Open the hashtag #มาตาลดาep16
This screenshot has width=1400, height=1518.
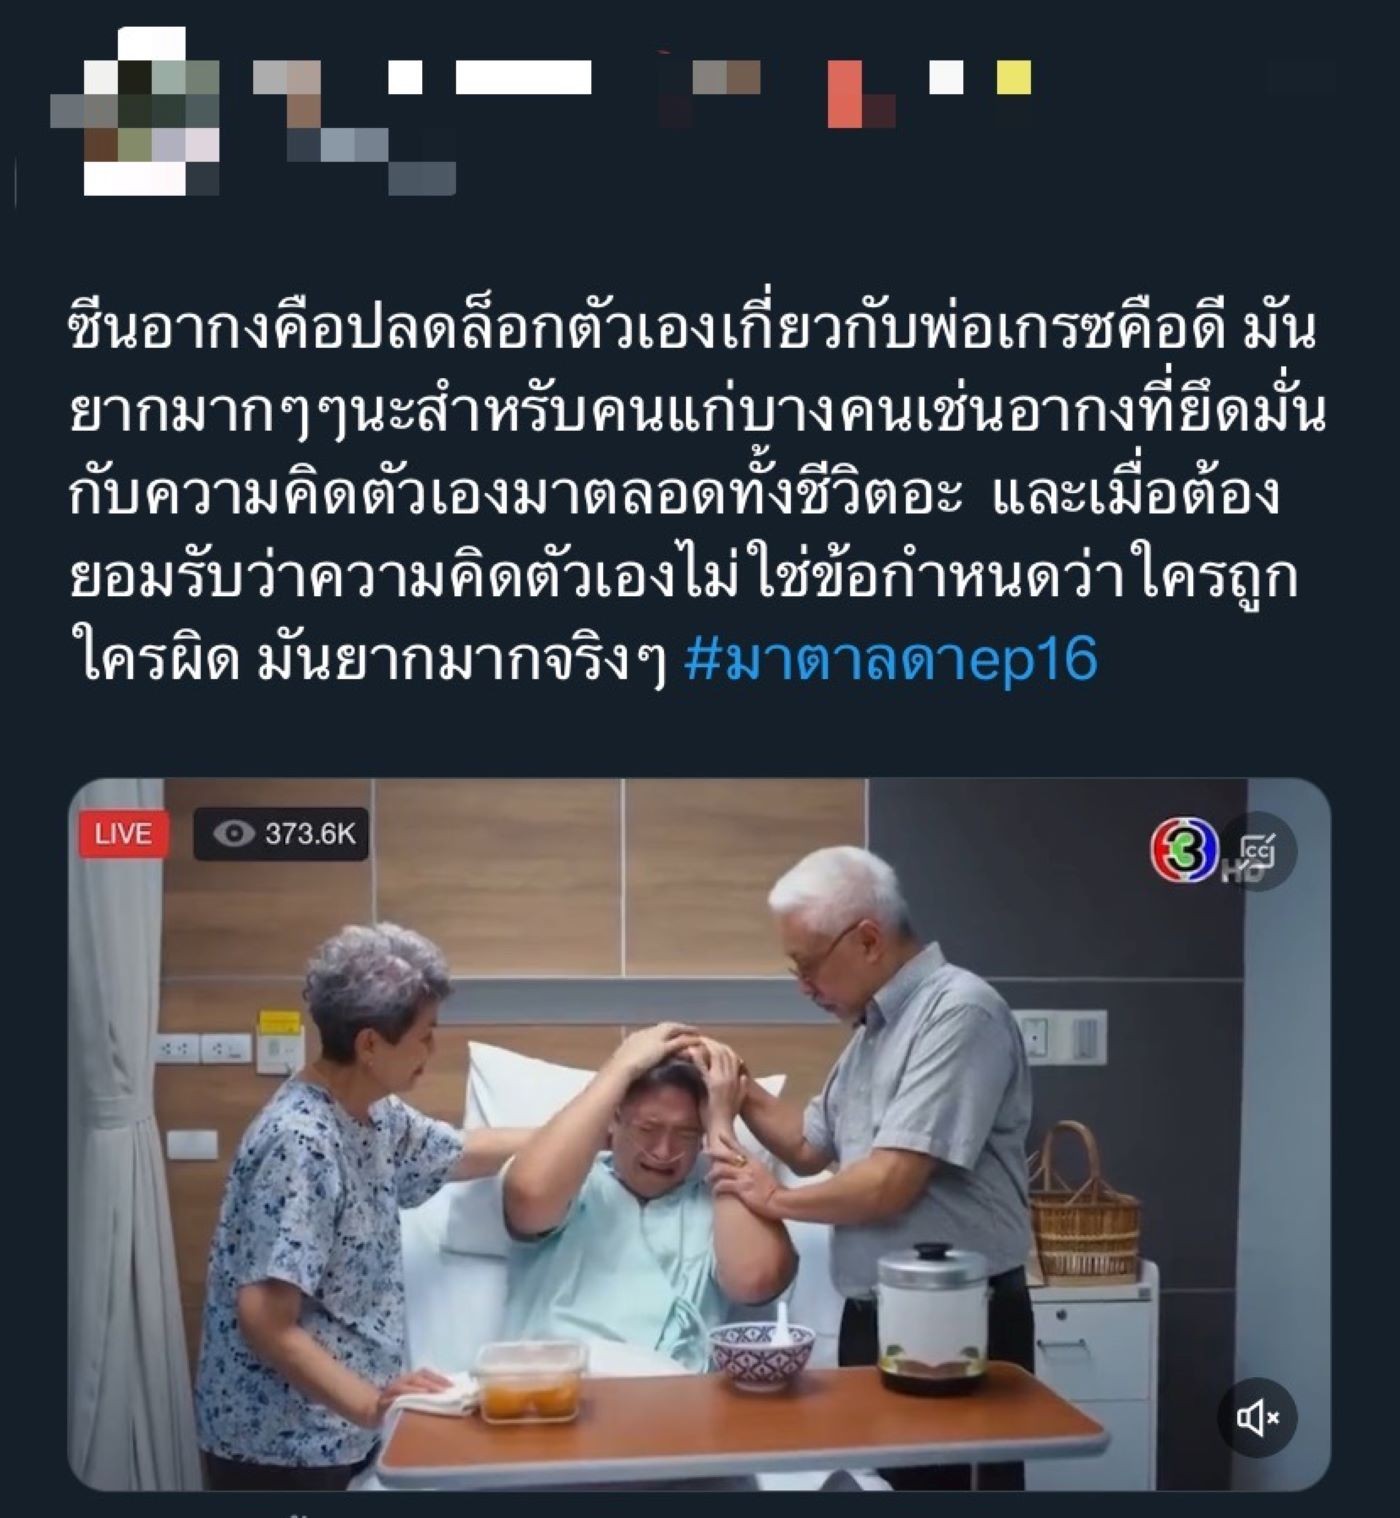coord(891,658)
